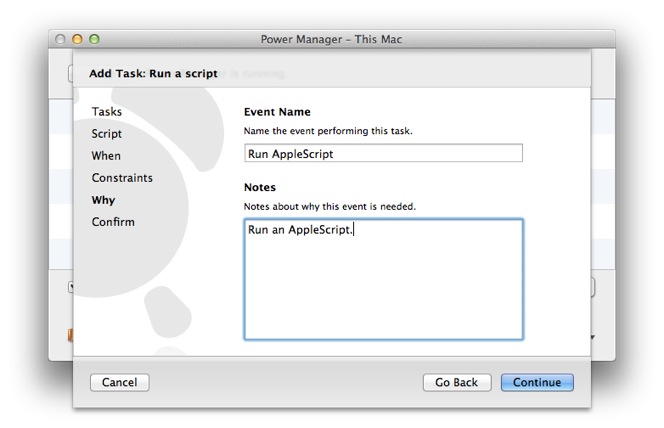Cancel the Add Task dialog
The height and width of the screenshot is (428, 664).
click(119, 382)
